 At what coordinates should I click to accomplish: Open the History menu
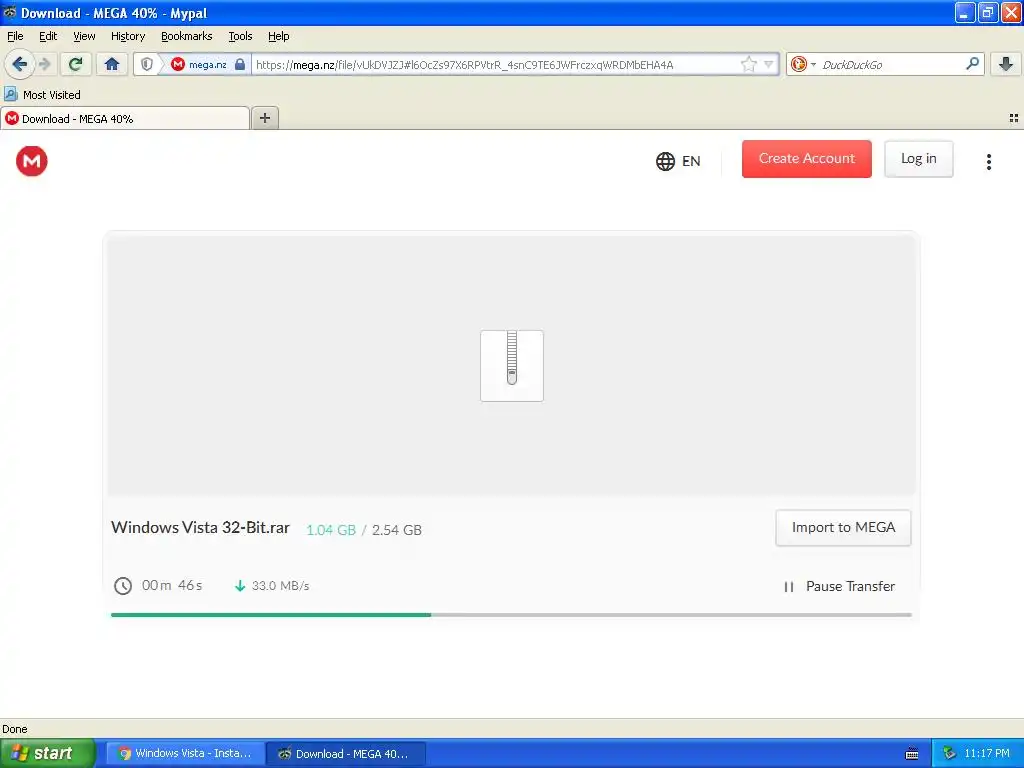(x=128, y=36)
